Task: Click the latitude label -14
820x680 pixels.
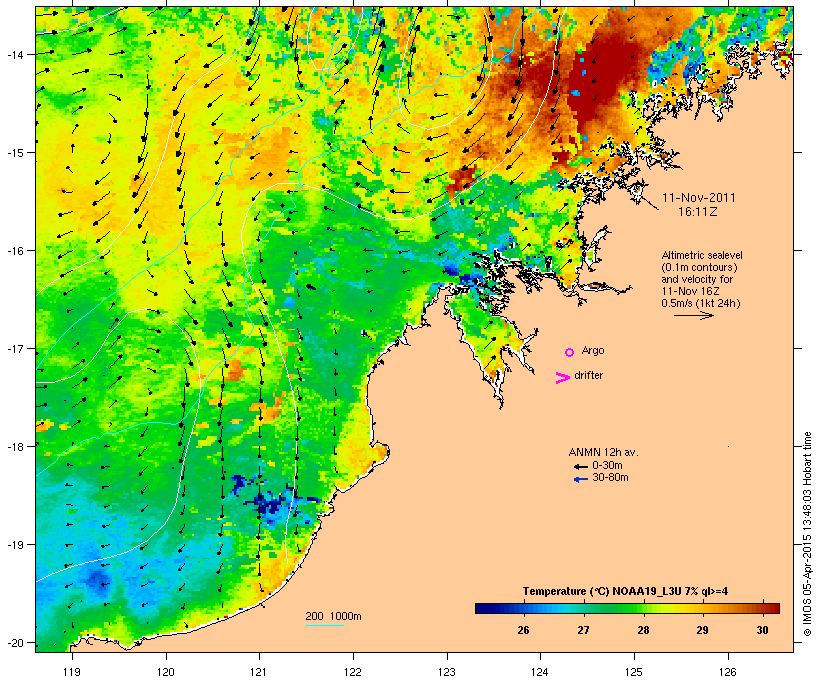Action: [15, 55]
